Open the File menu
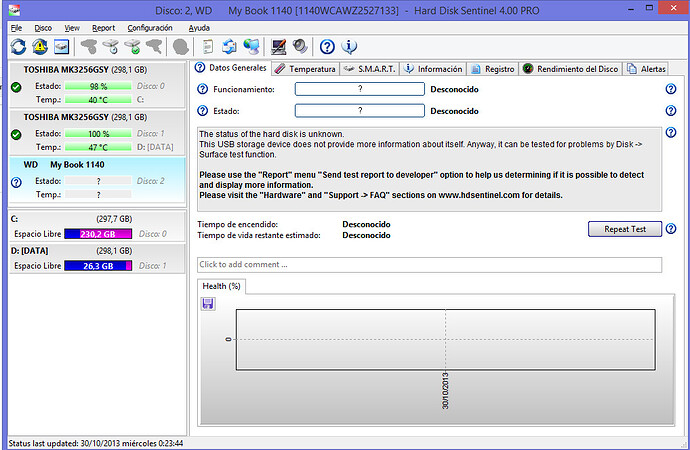The width and height of the screenshot is (690, 450). (16, 28)
